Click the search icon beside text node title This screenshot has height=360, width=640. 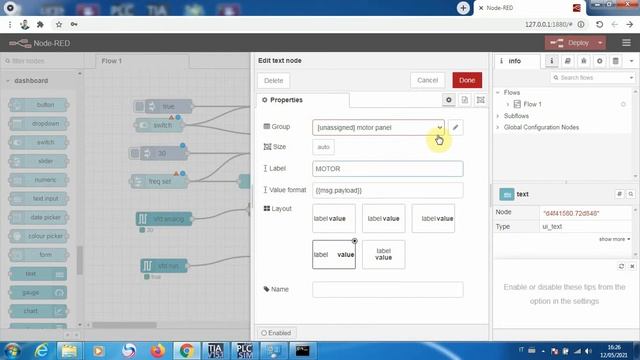coord(631,194)
